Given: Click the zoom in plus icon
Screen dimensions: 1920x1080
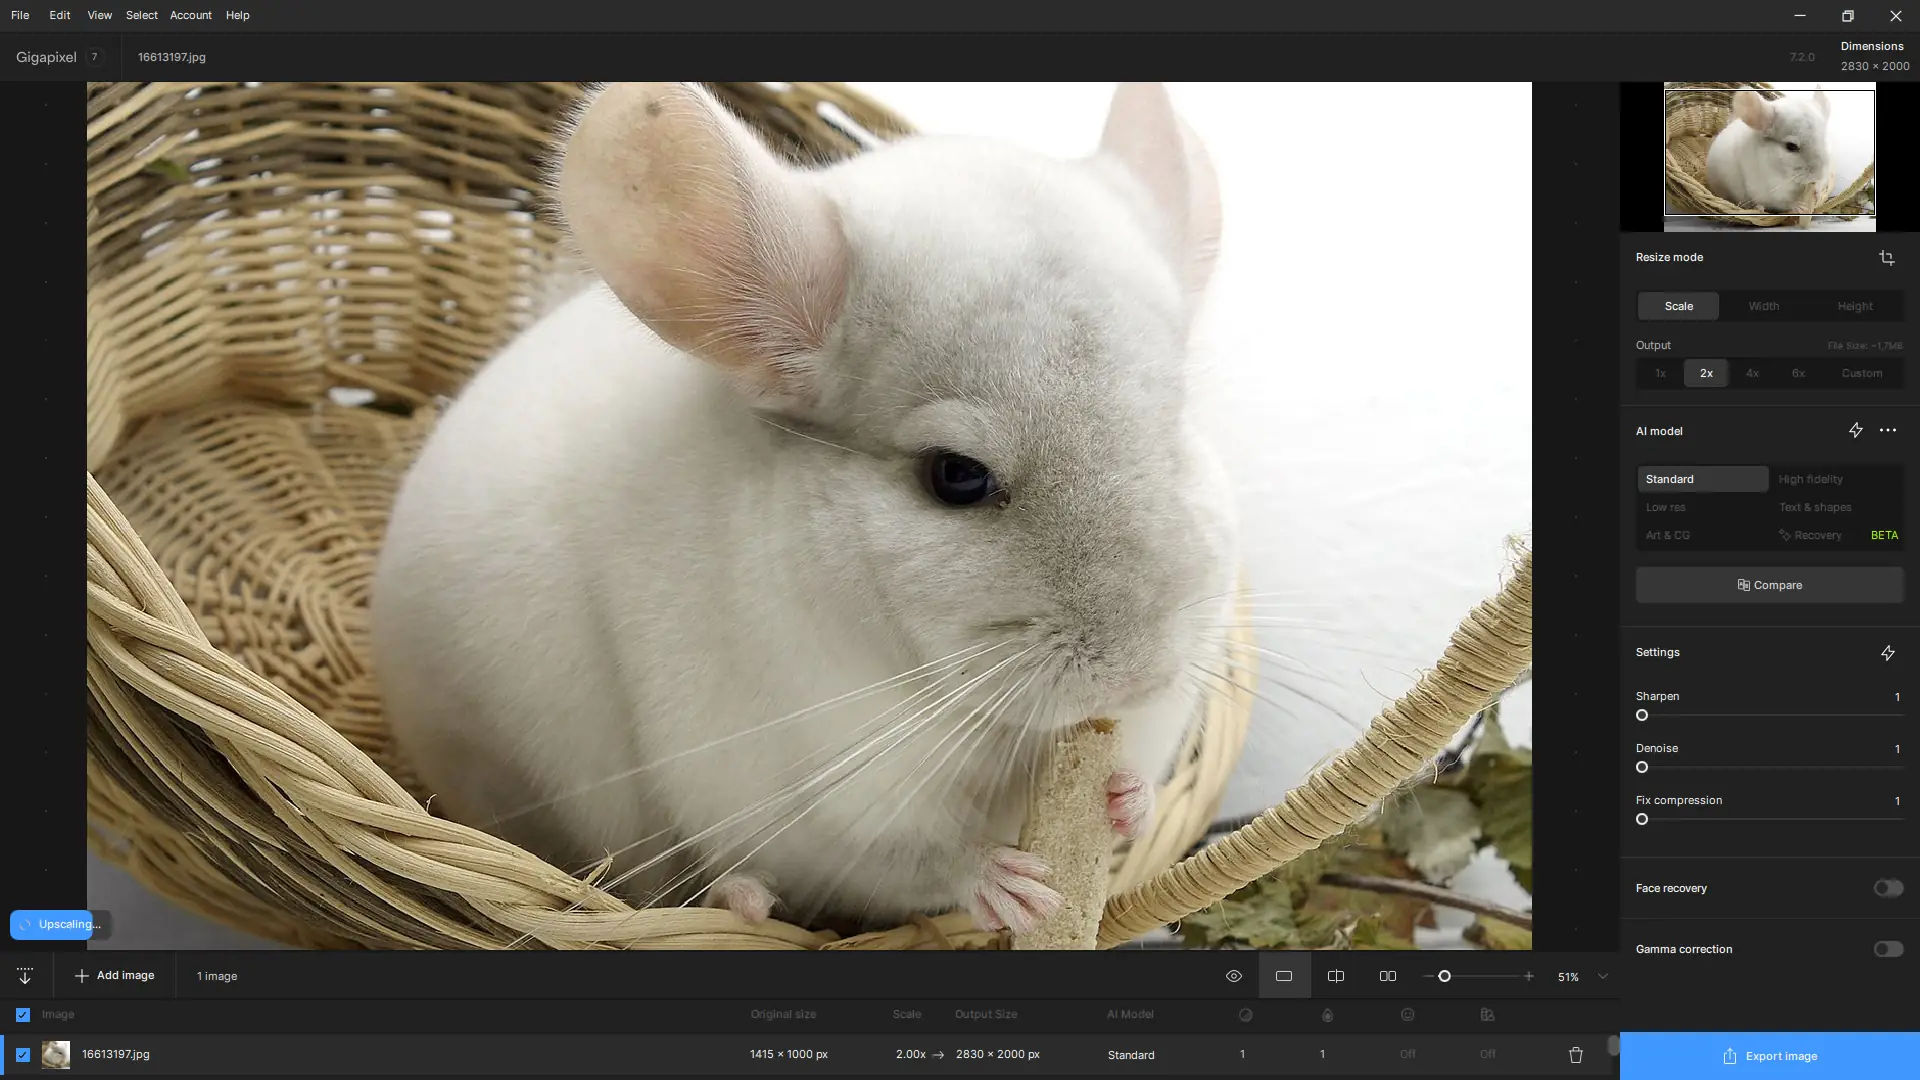Looking at the screenshot, I should [1528, 976].
